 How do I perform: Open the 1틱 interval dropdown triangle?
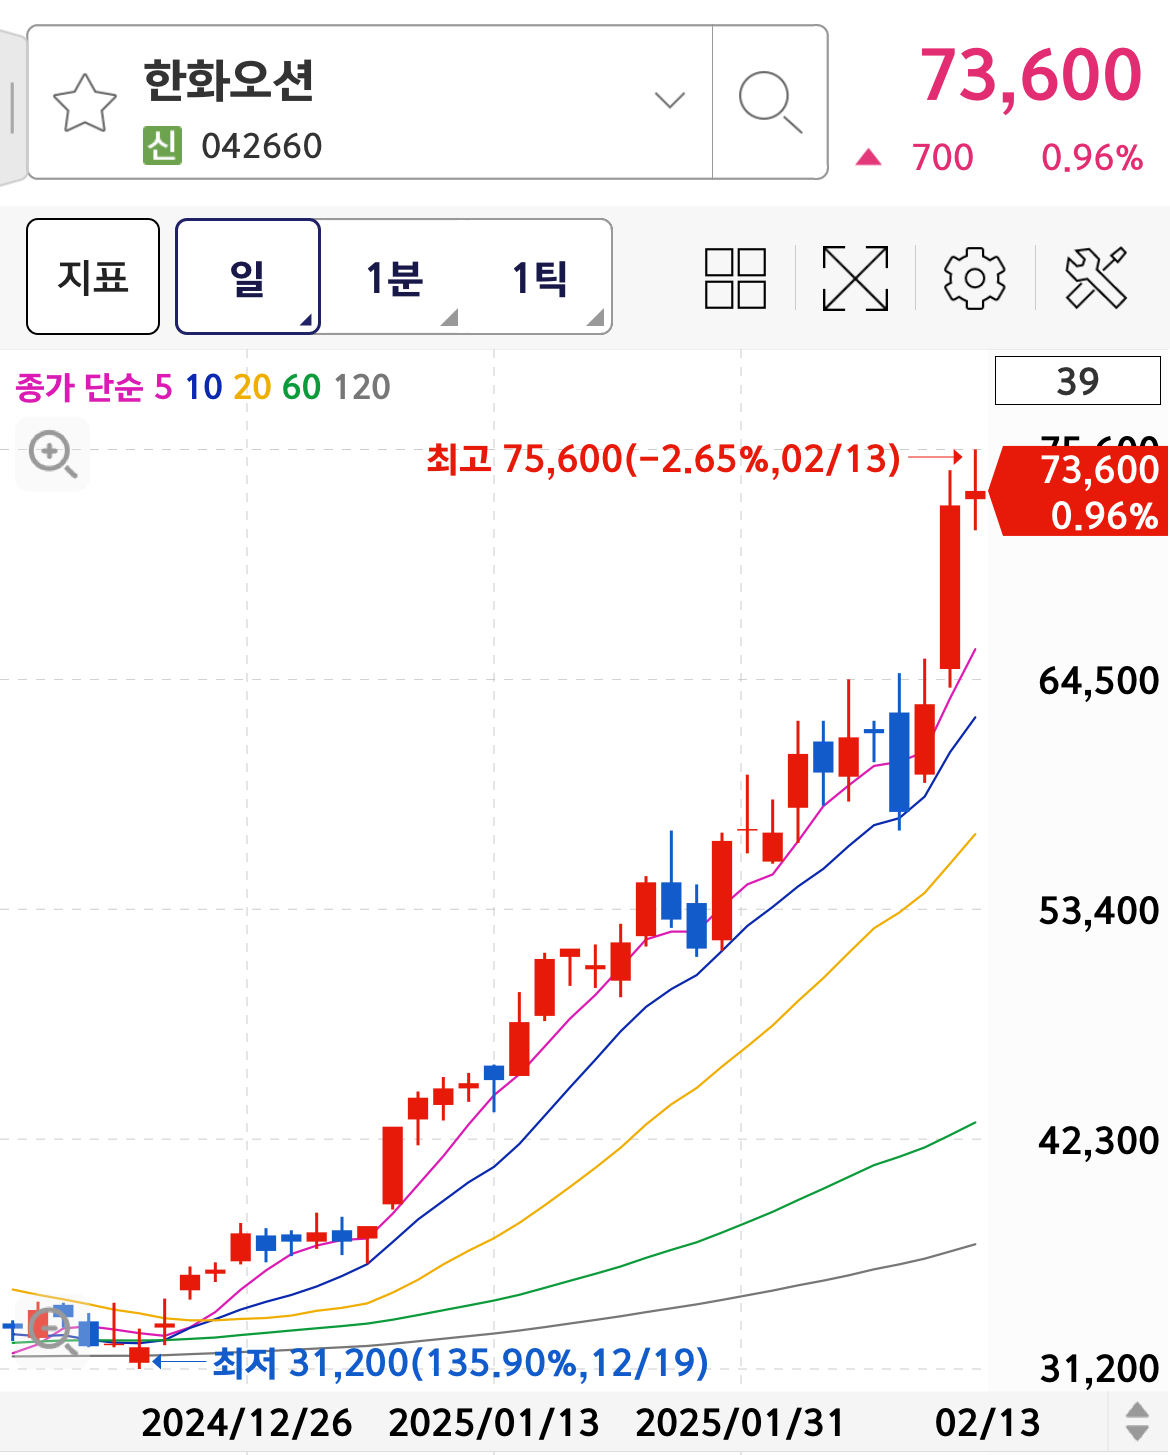click(x=595, y=318)
